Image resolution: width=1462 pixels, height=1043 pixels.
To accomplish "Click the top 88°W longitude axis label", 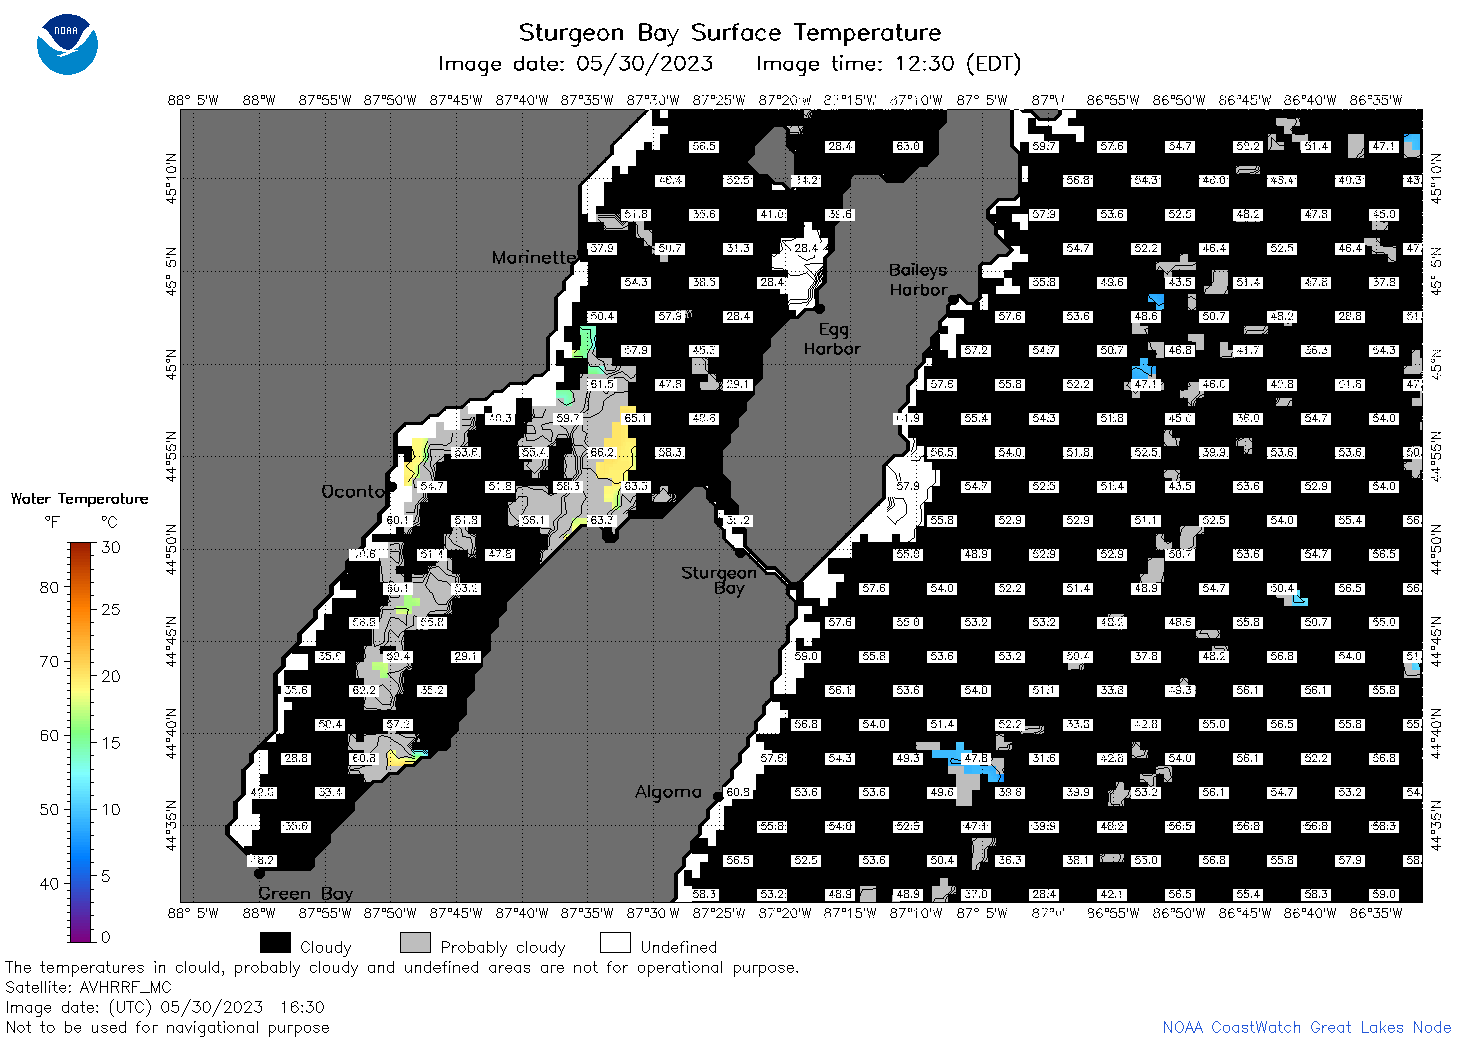I will point(259,100).
